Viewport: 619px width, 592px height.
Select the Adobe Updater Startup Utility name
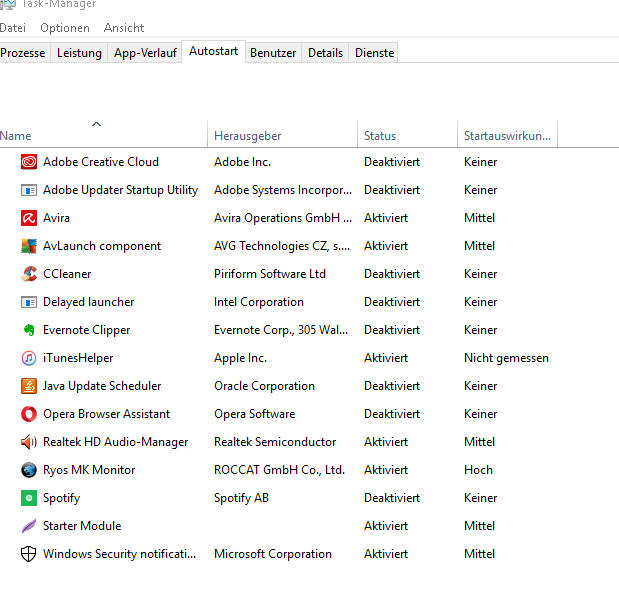120,190
